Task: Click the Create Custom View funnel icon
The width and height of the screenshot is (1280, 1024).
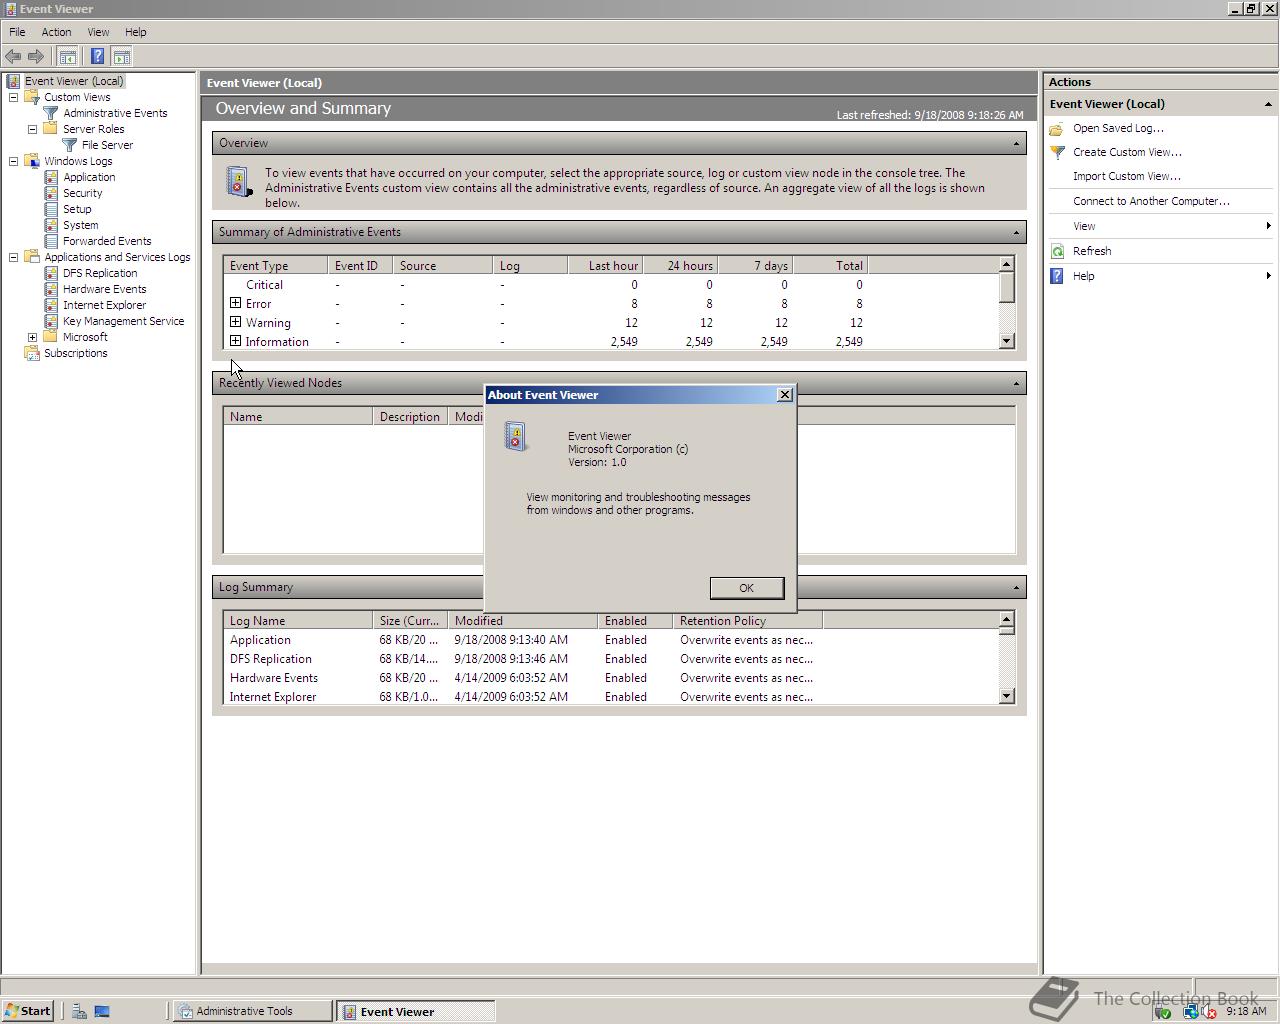Action: click(x=1057, y=152)
